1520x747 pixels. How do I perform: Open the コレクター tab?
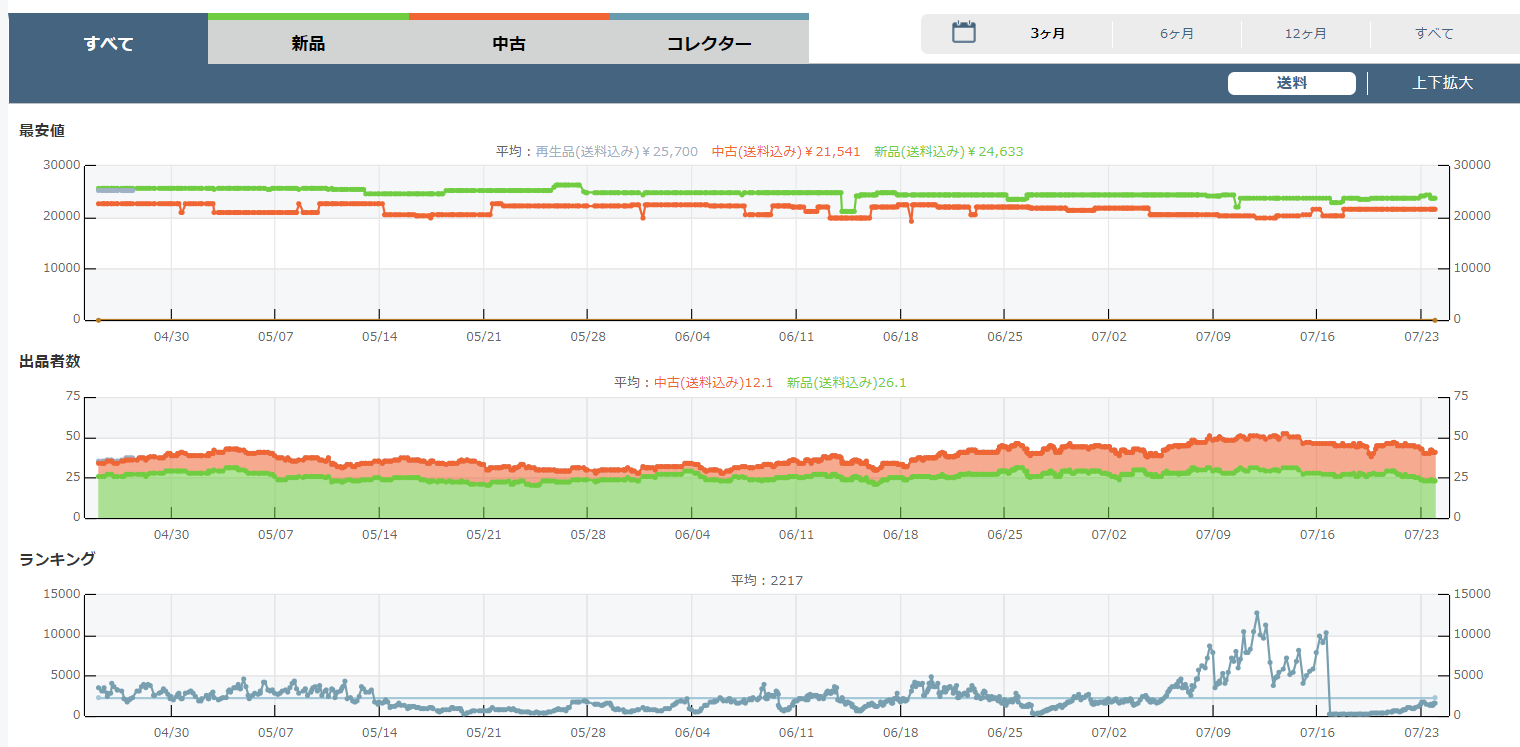[x=709, y=43]
